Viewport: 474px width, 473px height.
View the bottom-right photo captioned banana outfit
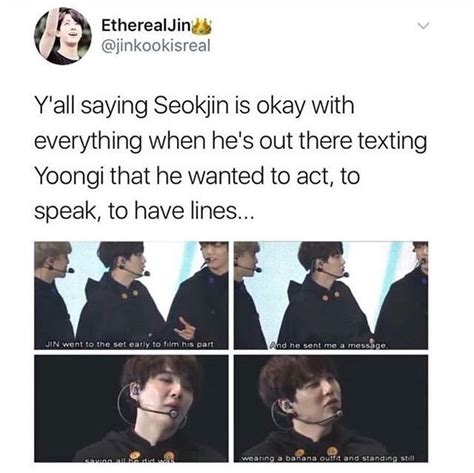tap(331, 408)
